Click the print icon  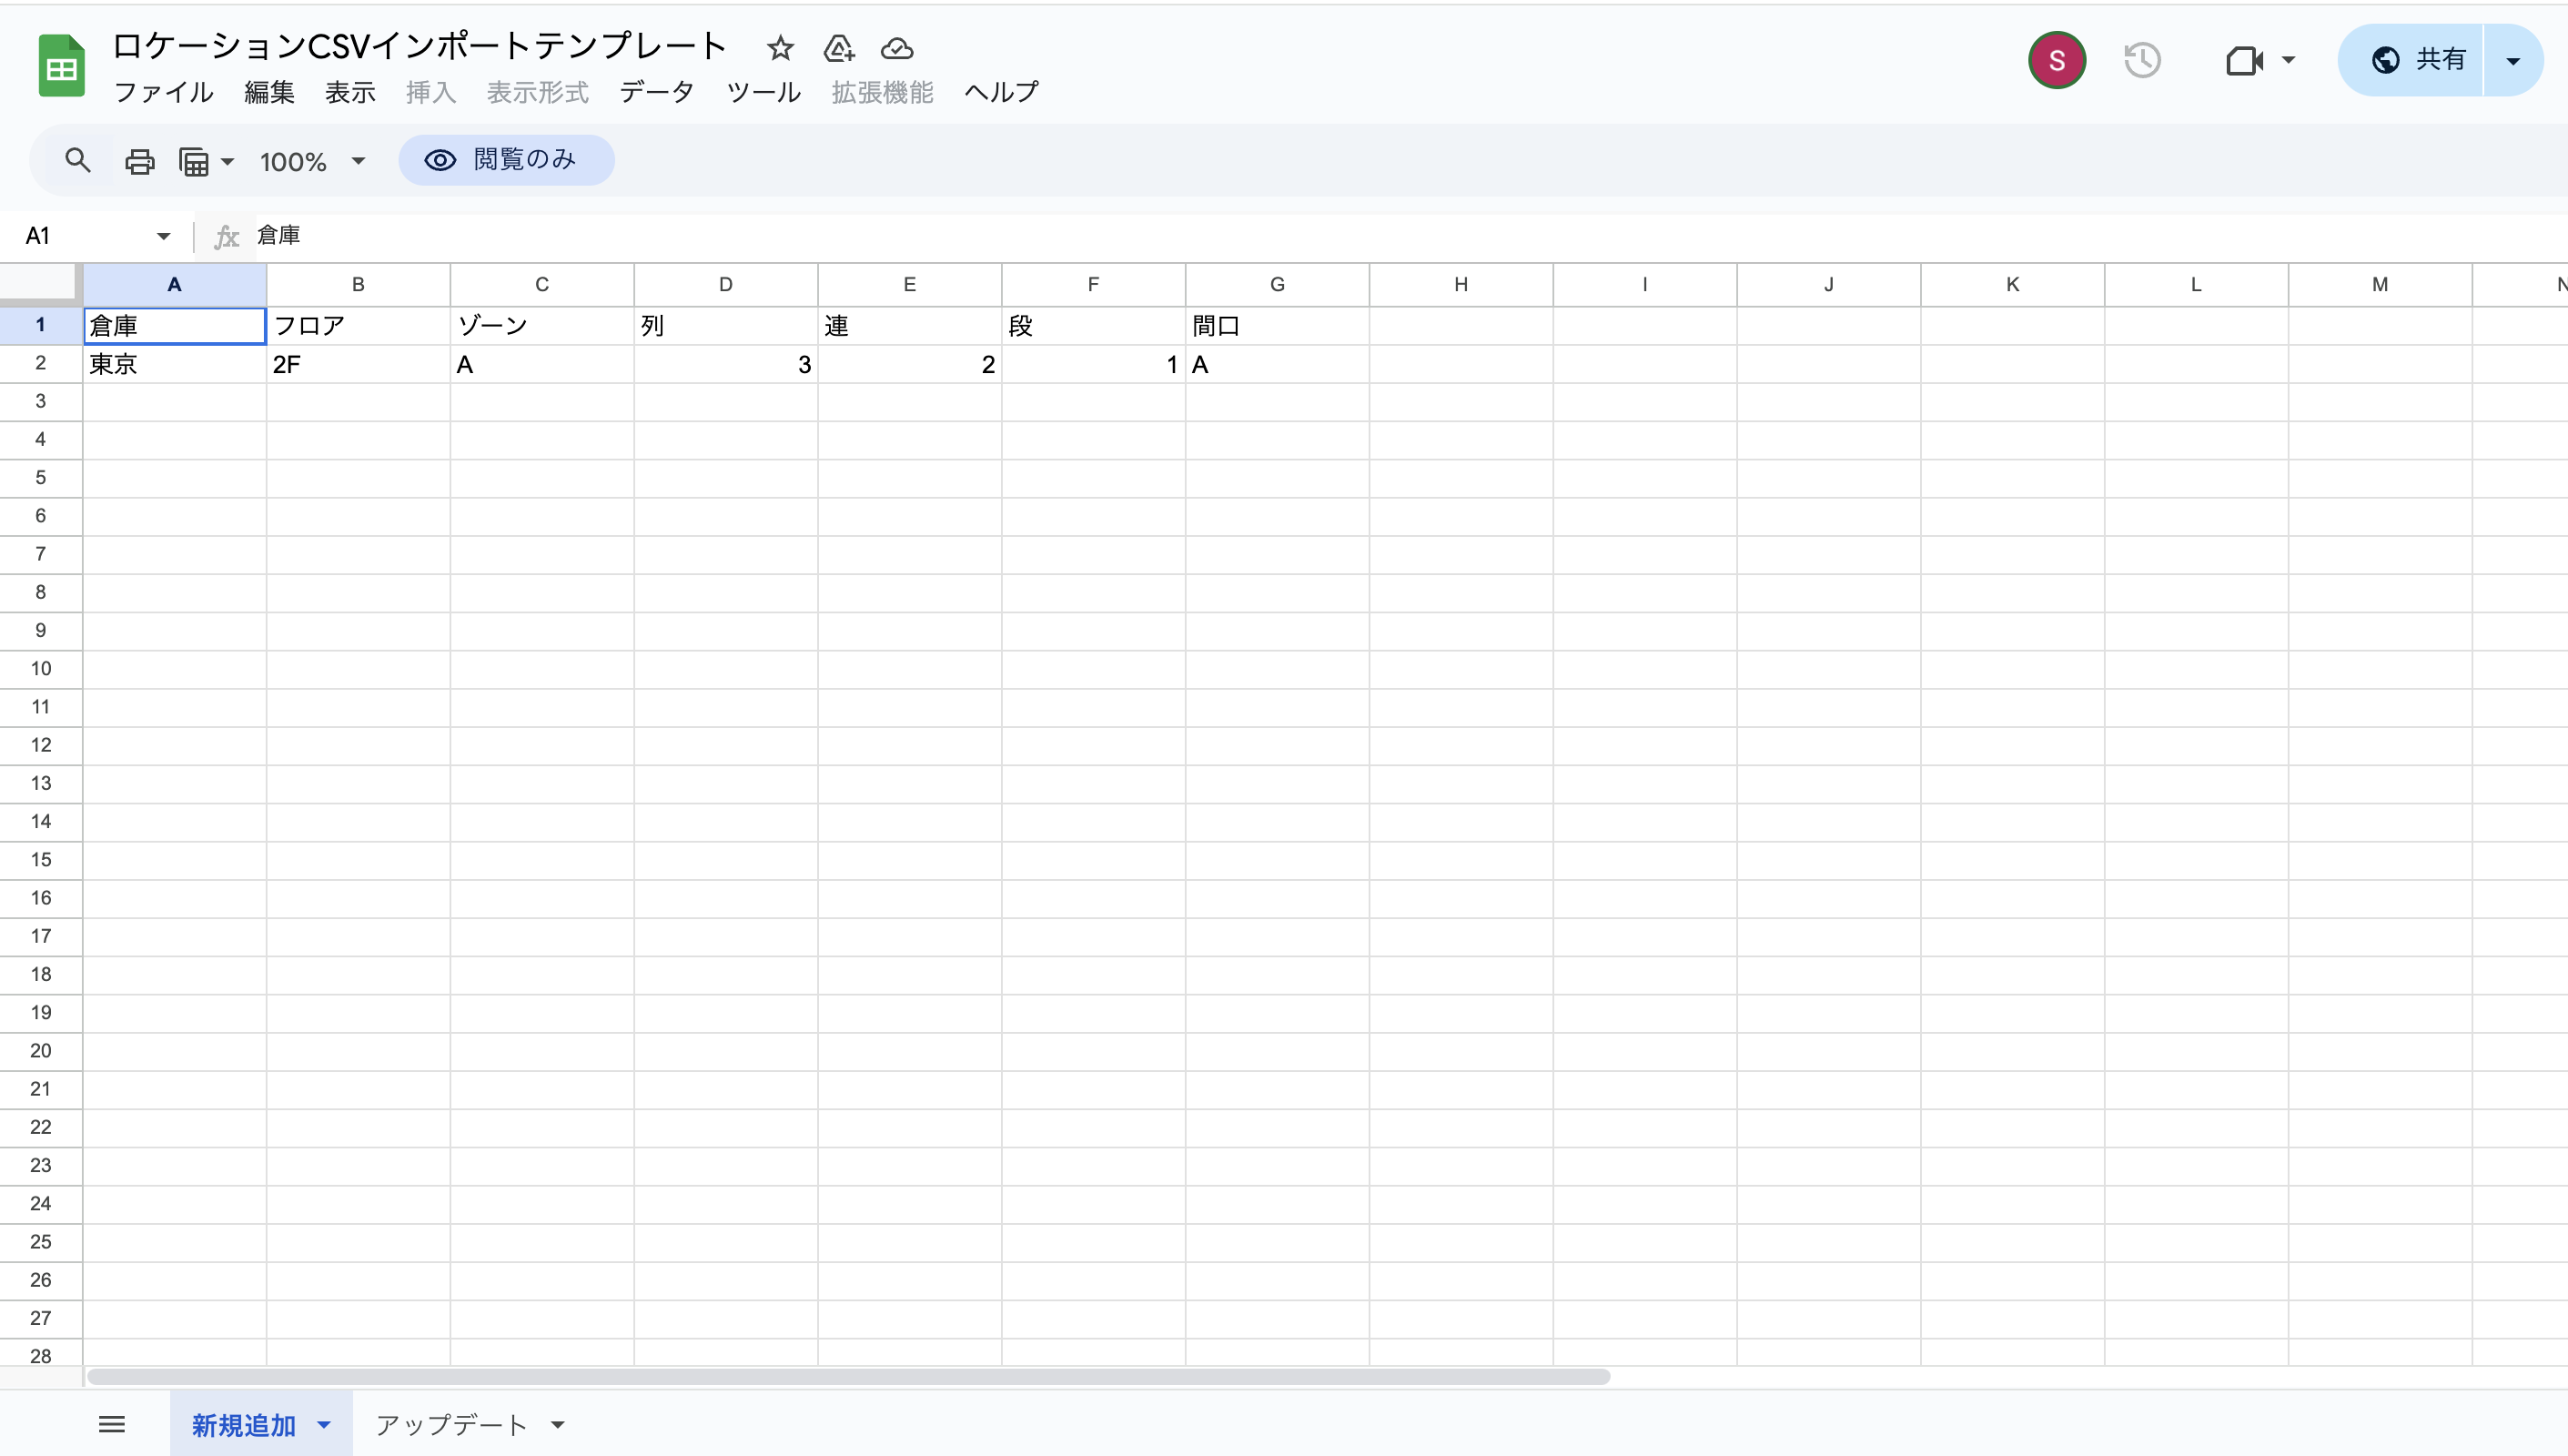tap(139, 161)
